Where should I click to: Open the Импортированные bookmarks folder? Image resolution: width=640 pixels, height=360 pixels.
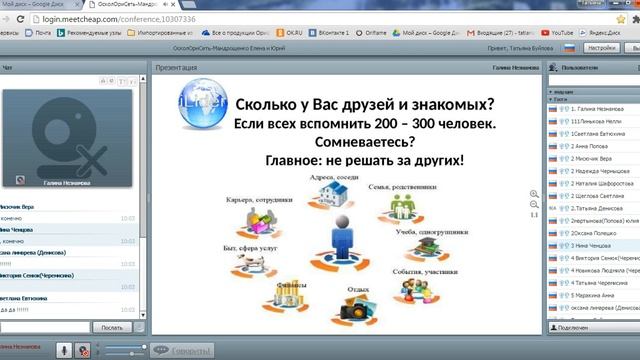click(160, 33)
